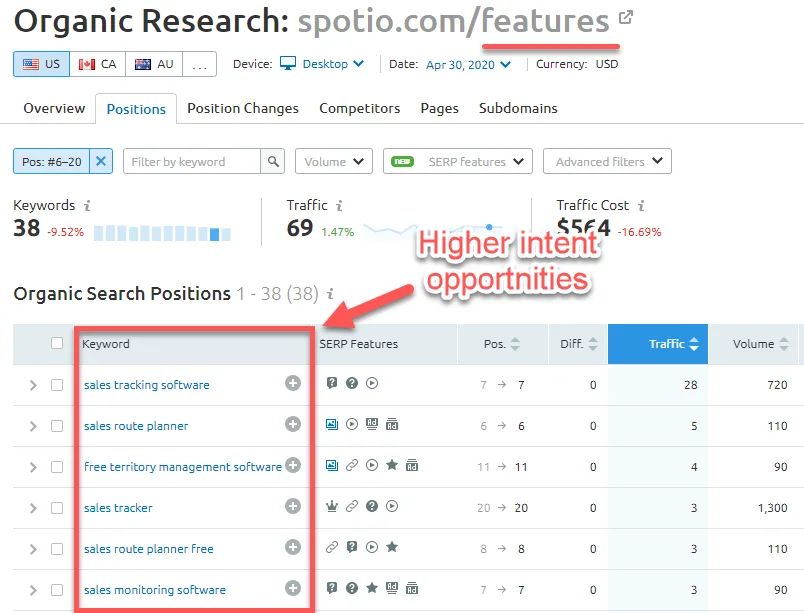Sort by the Pos. column

click(x=502, y=344)
